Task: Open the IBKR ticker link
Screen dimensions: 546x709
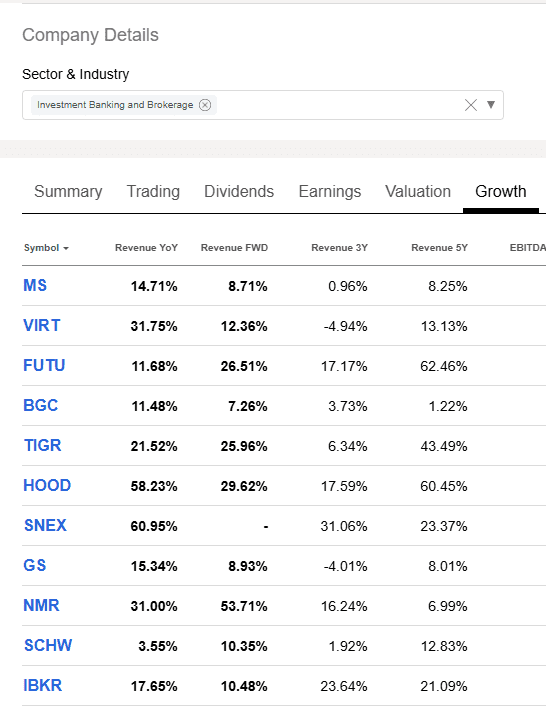Action: click(42, 685)
